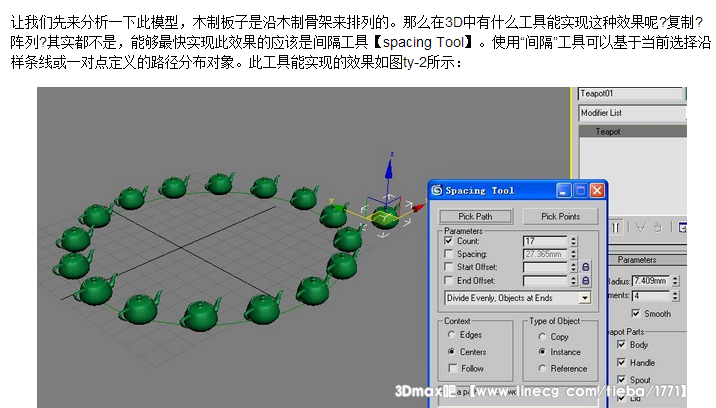Screen dimensions: 716x408
Task: Open Divide Evenly, Objects at Ends dropdown
Action: pyautogui.click(x=584, y=298)
